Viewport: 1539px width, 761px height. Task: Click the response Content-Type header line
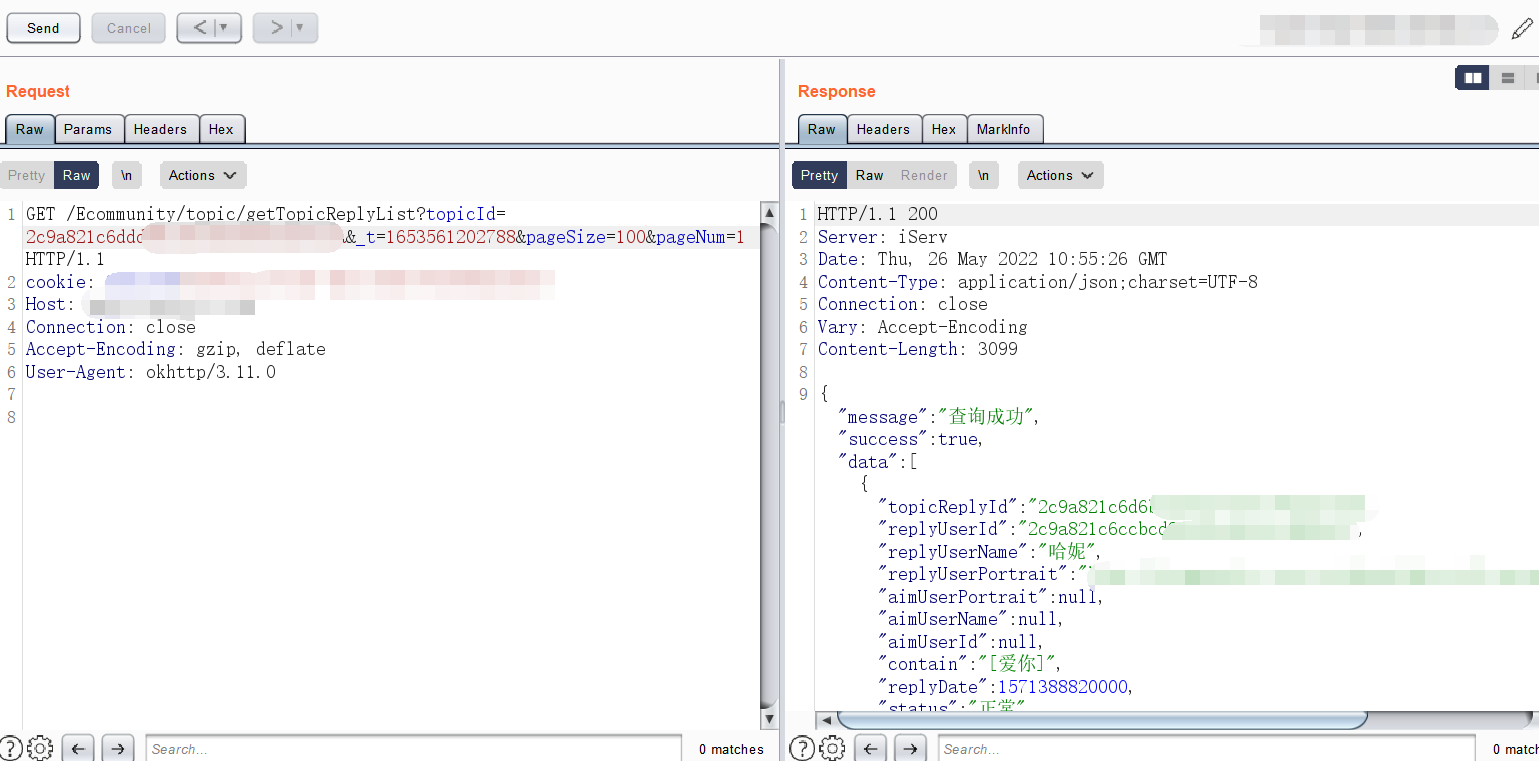click(x=1038, y=282)
